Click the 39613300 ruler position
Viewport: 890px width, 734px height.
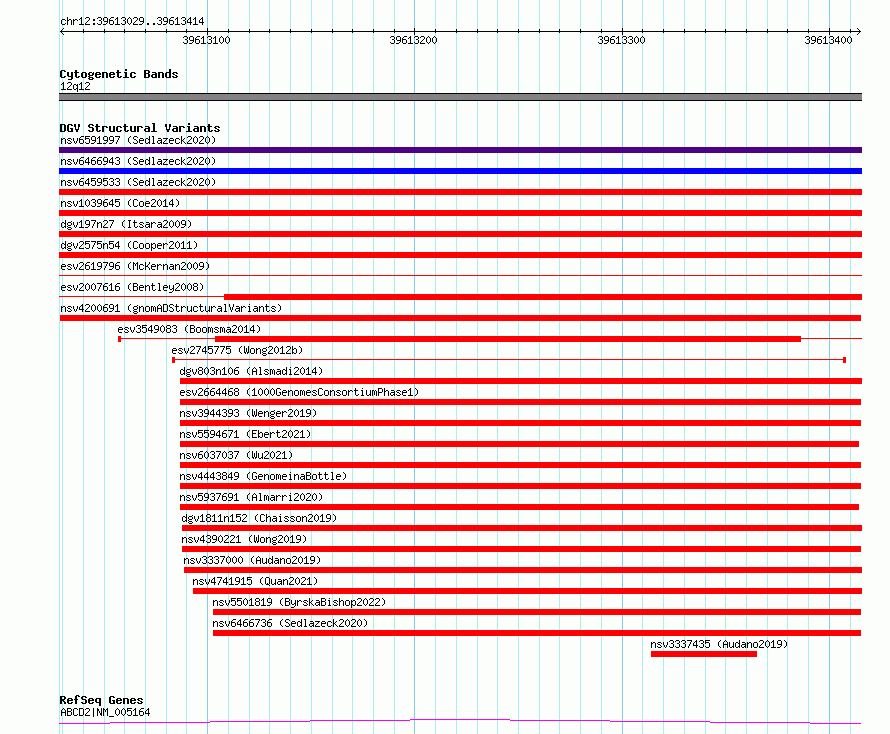coord(622,40)
